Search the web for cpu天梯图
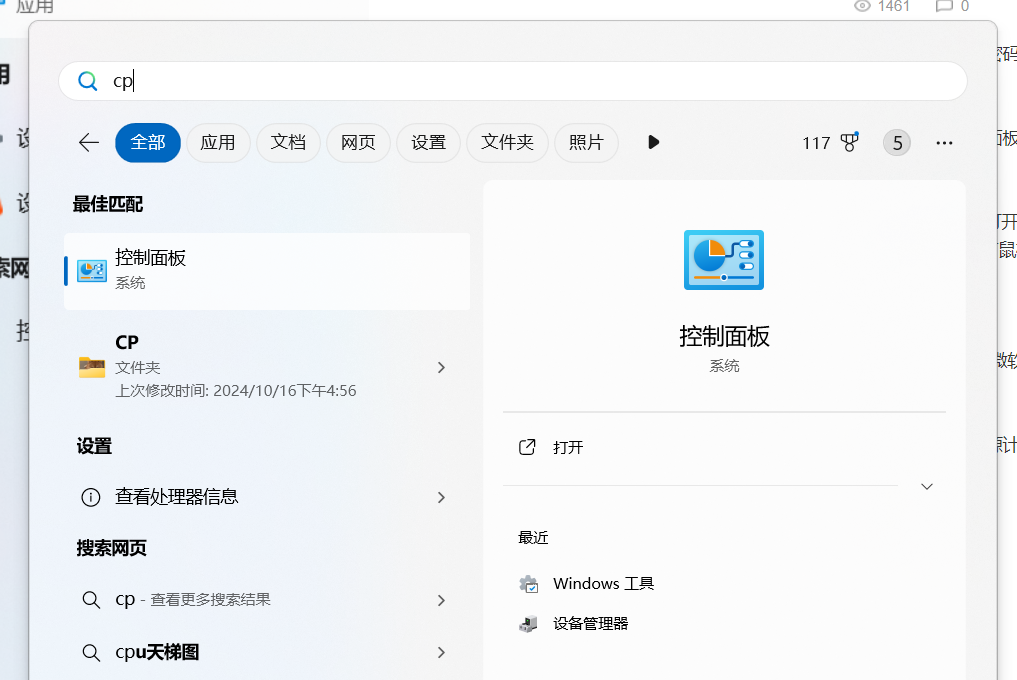Viewport: 1017px width, 680px height. coord(267,652)
